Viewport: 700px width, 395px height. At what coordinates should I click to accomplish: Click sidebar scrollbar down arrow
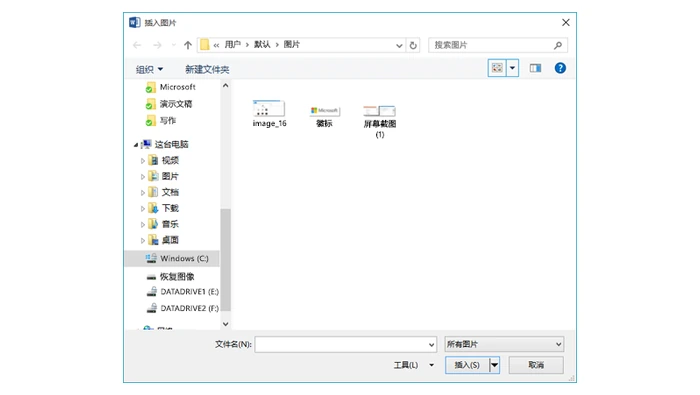225,324
